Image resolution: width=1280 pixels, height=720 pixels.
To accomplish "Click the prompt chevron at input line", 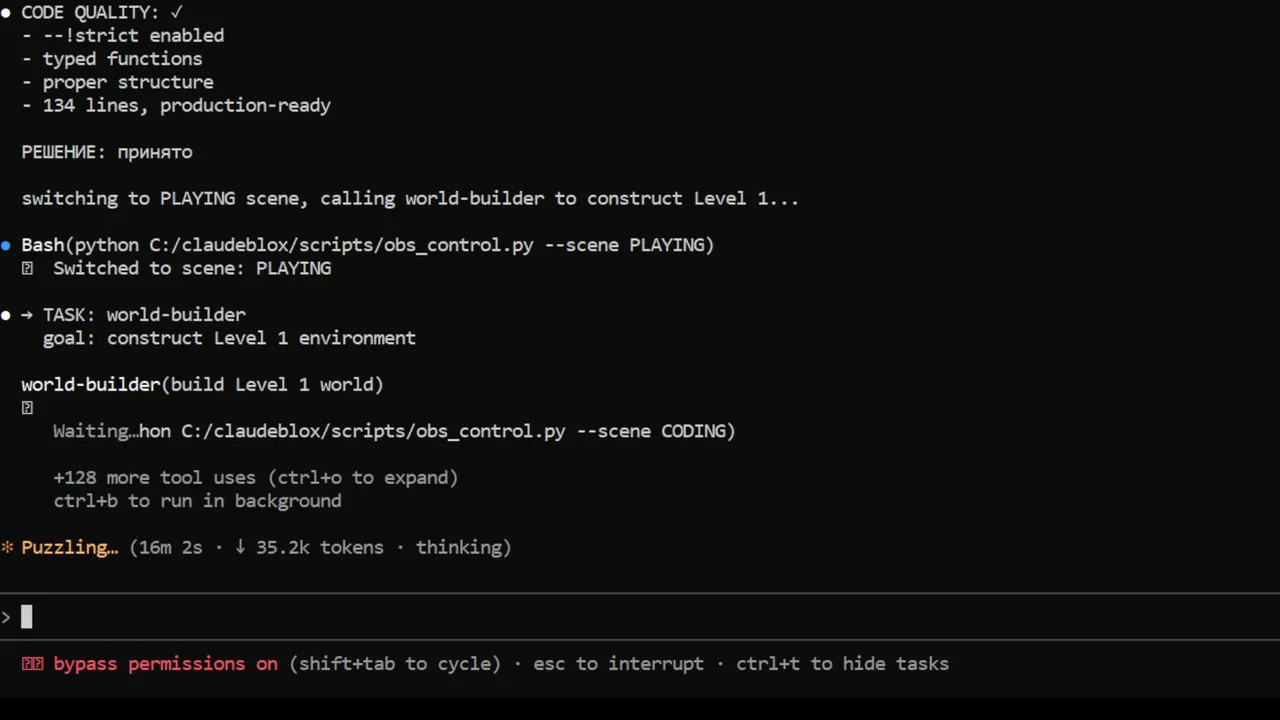I will [6, 618].
